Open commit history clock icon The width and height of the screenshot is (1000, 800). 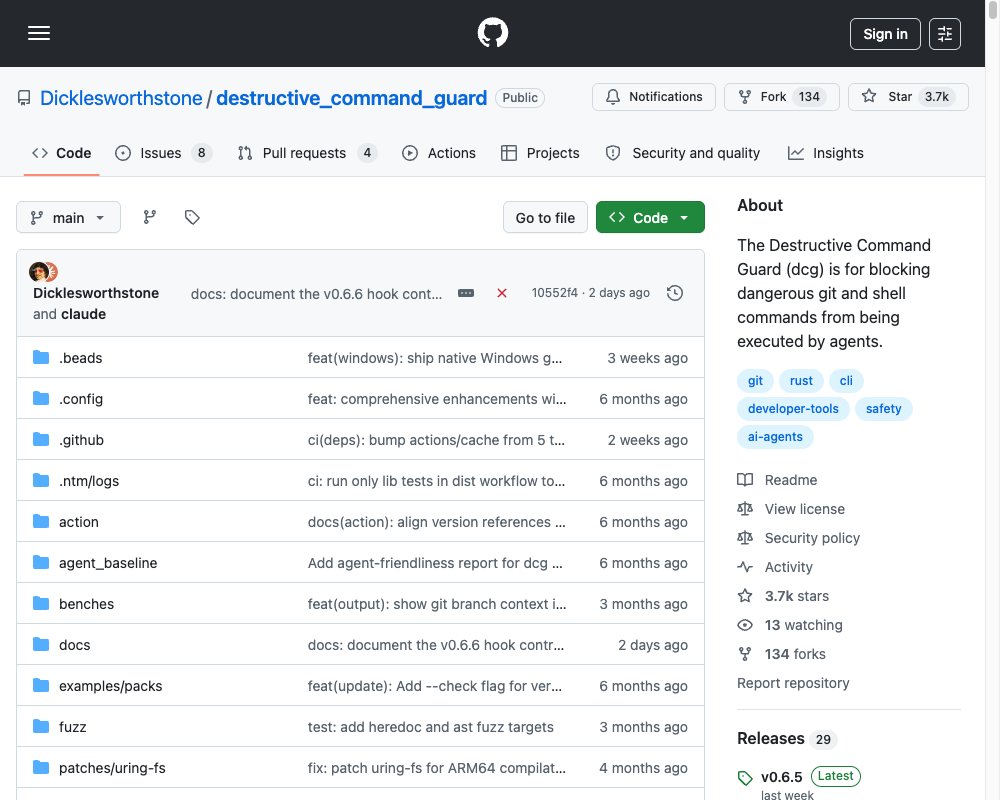click(x=675, y=293)
